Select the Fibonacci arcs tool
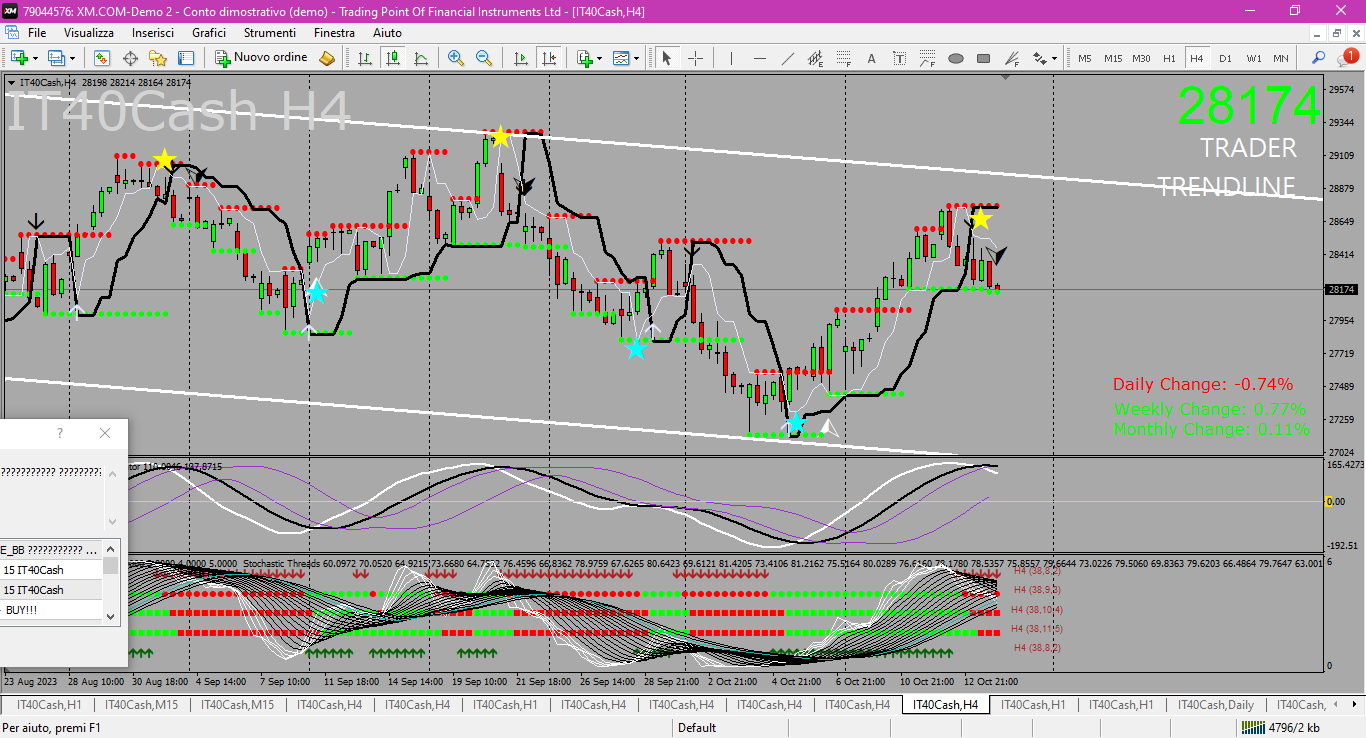The image size is (1366, 738). coord(927,58)
